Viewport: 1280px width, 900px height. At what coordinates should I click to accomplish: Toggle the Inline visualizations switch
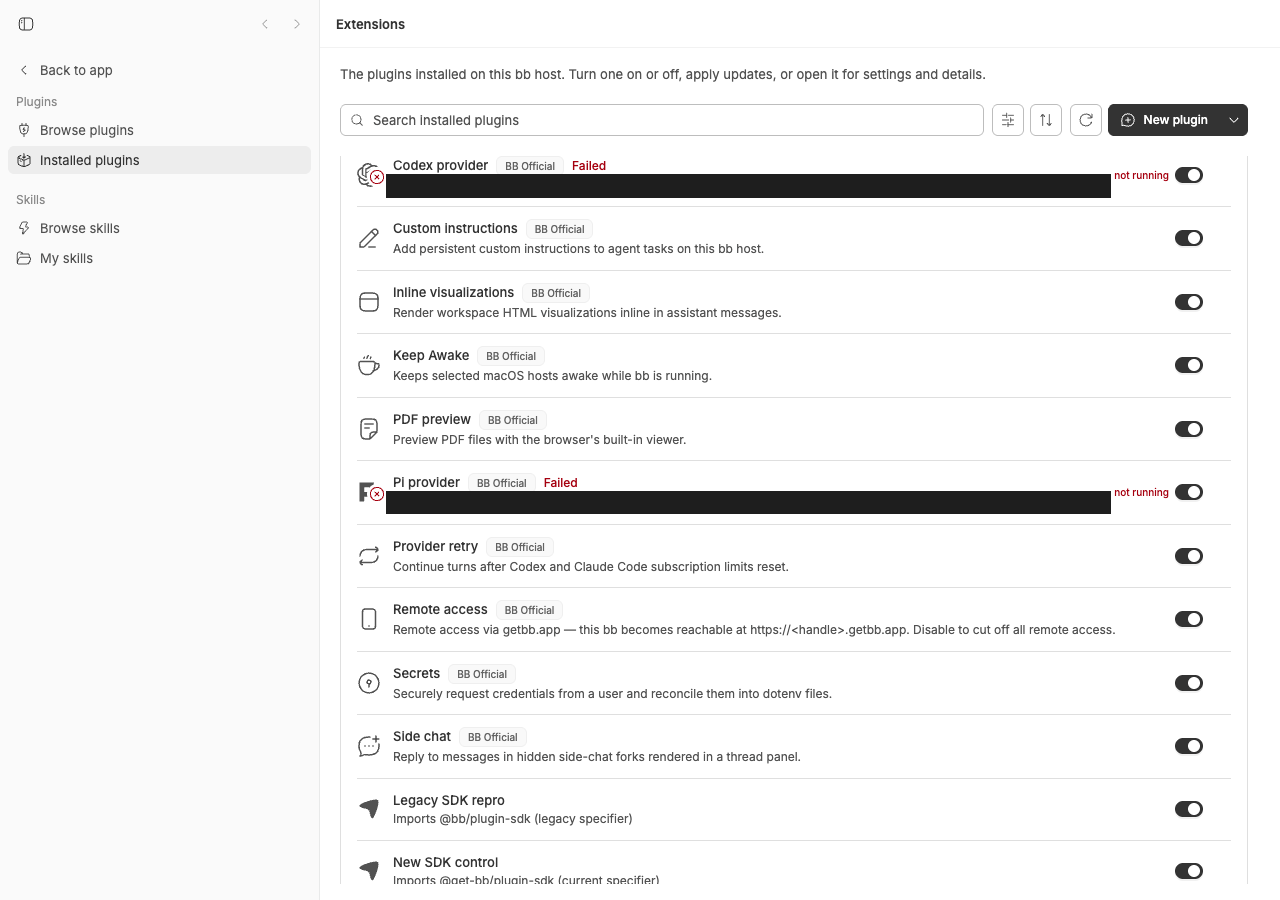pyautogui.click(x=1189, y=302)
